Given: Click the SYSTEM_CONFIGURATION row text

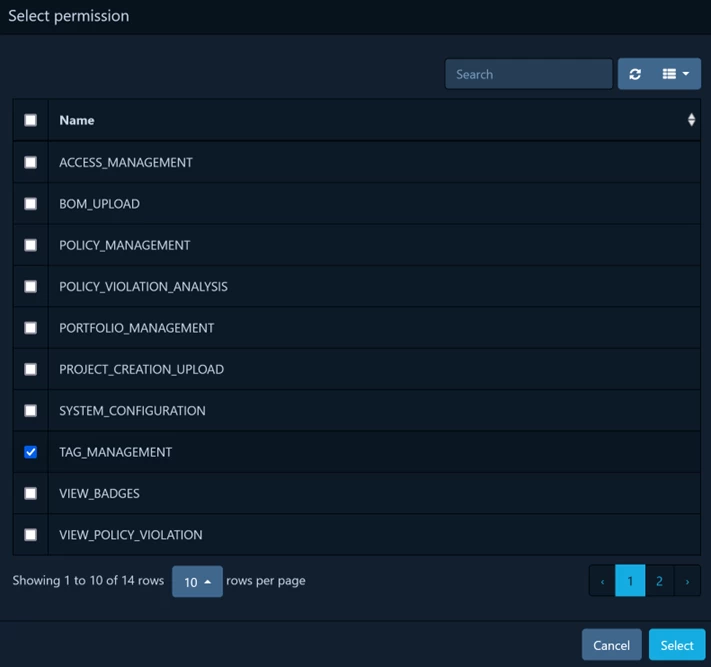Looking at the screenshot, I should (x=132, y=411).
